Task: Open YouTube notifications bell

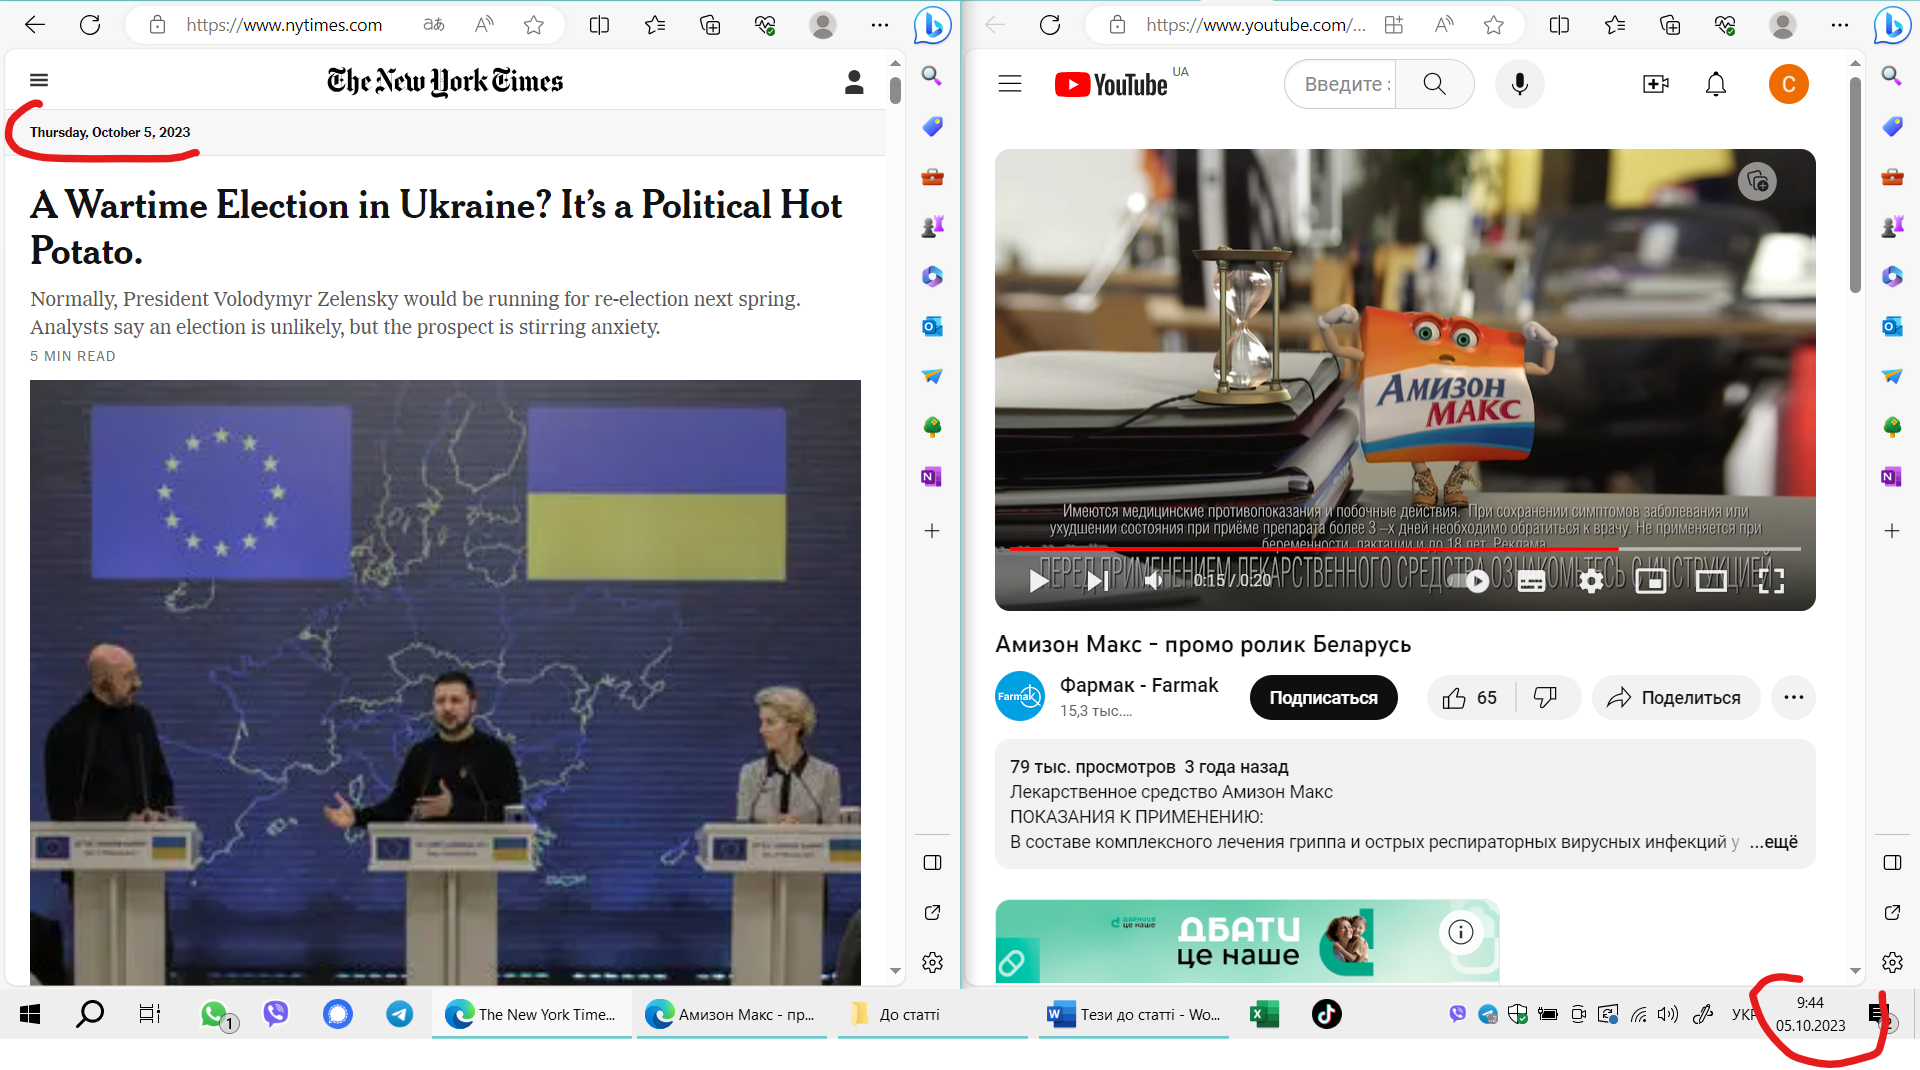Action: [1716, 85]
